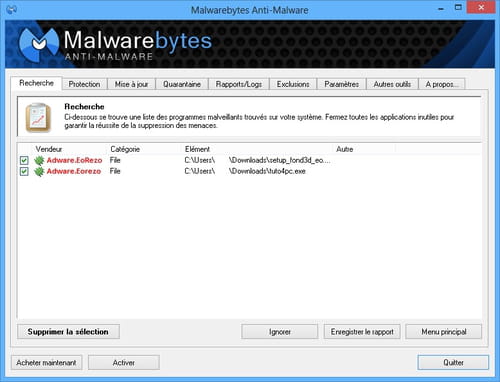The image size is (500, 382).
Task: Maximize the Malwarebytes window
Action: pyautogui.click(x=458, y=7)
